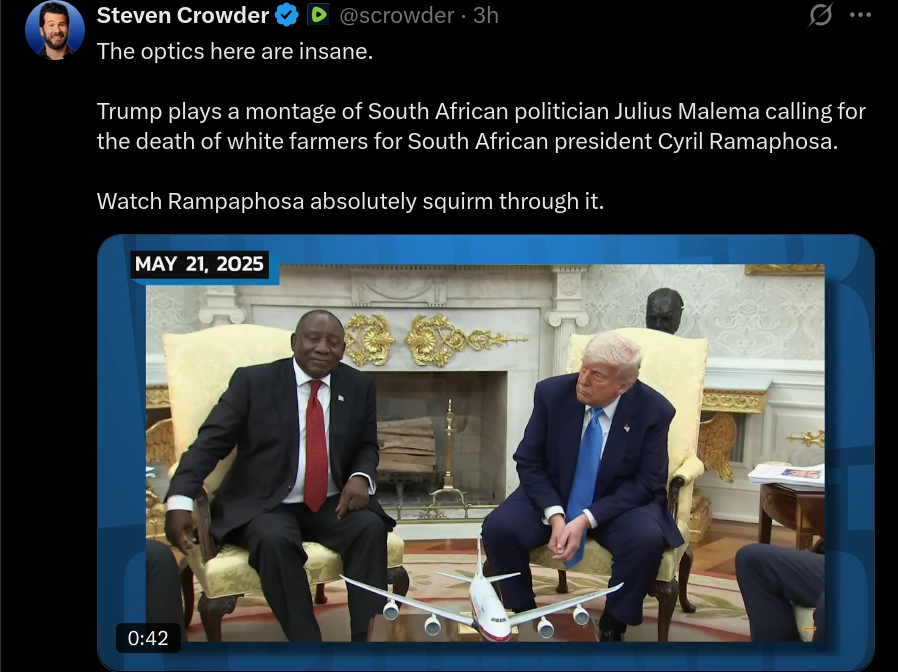Click the green affiliate badge beside the name

(x=318, y=15)
